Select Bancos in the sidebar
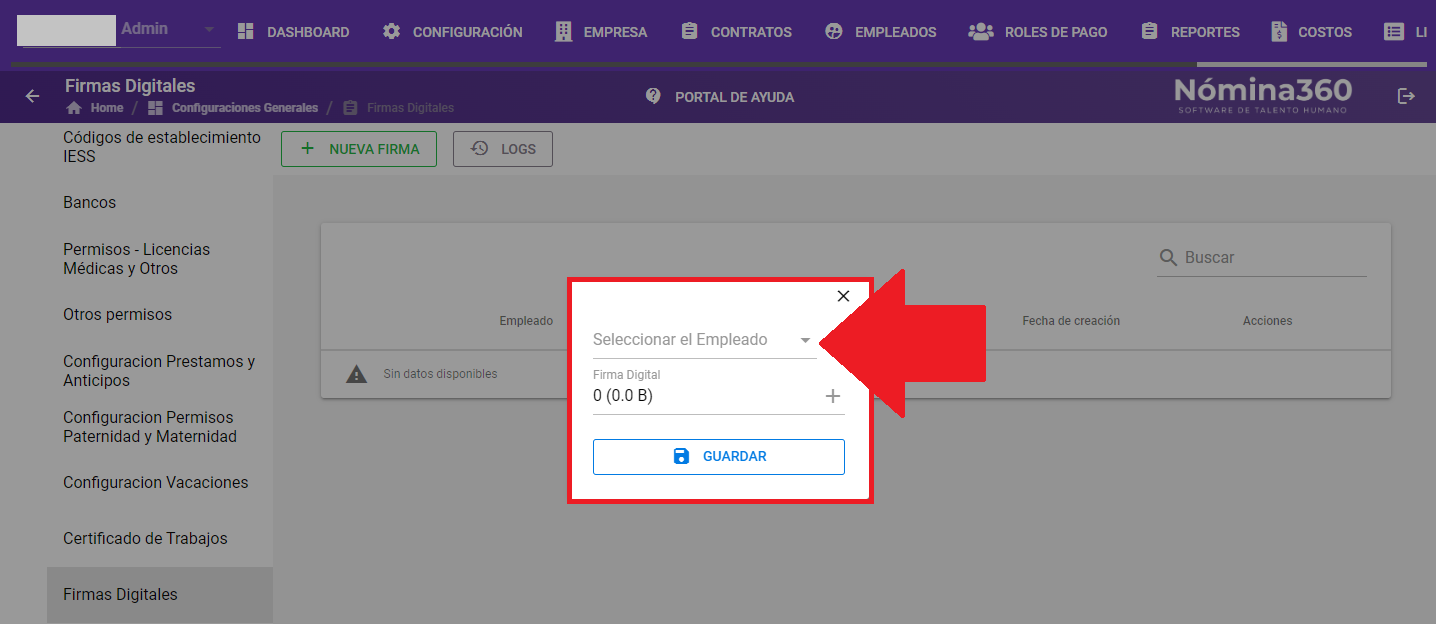 160,203
